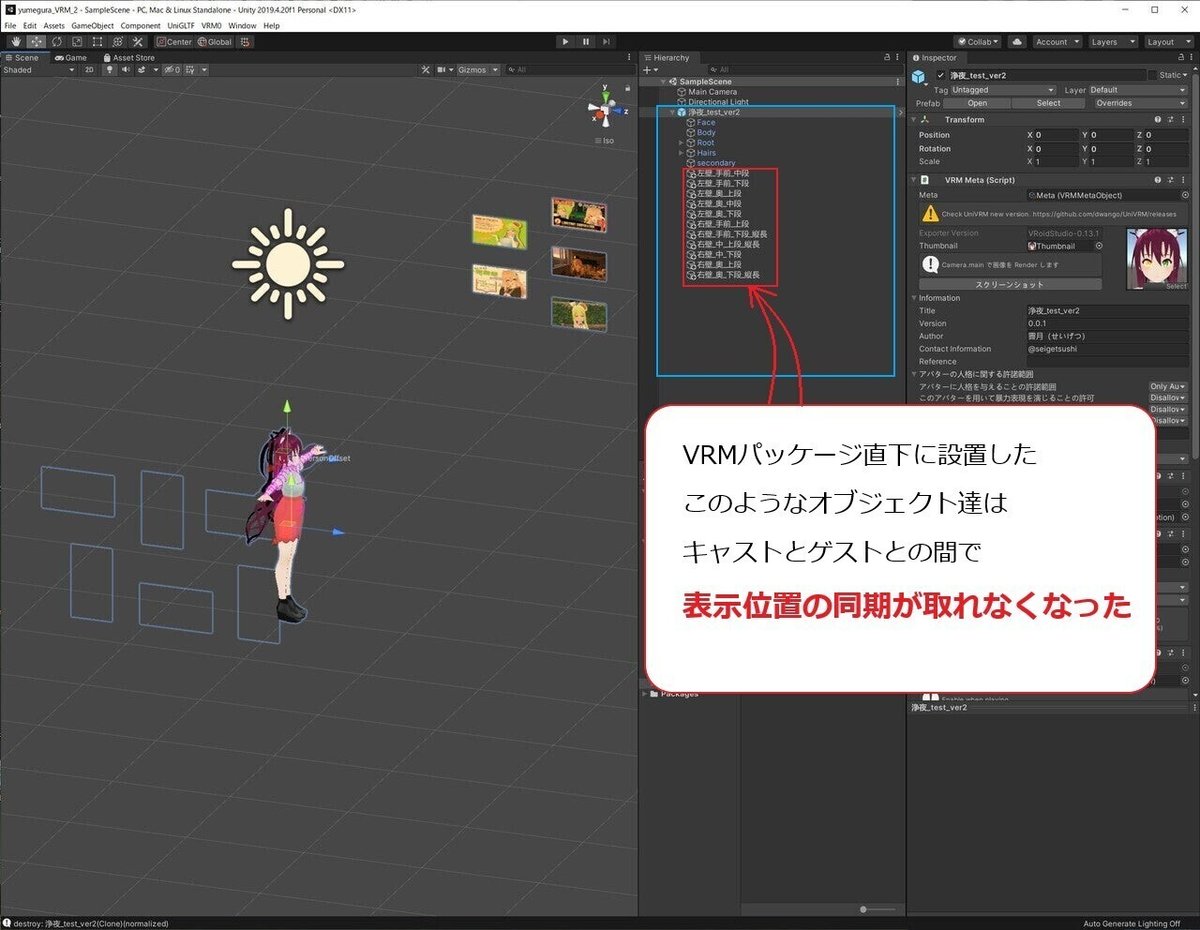Select the Move tool
This screenshot has height=930, width=1200.
pyautogui.click(x=35, y=41)
